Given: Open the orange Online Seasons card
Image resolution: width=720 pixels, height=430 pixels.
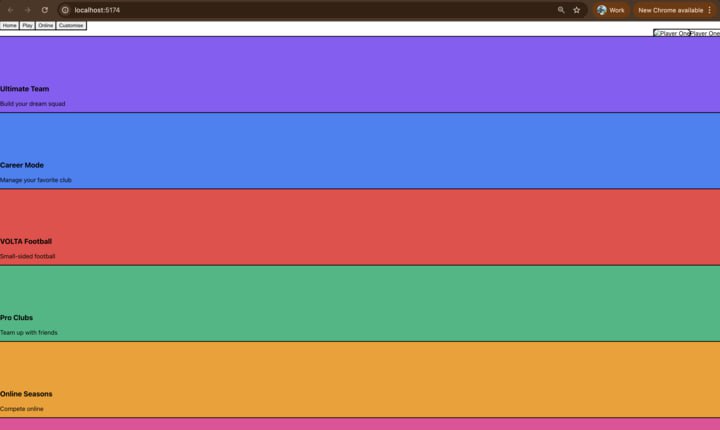Looking at the screenshot, I should 360,379.
